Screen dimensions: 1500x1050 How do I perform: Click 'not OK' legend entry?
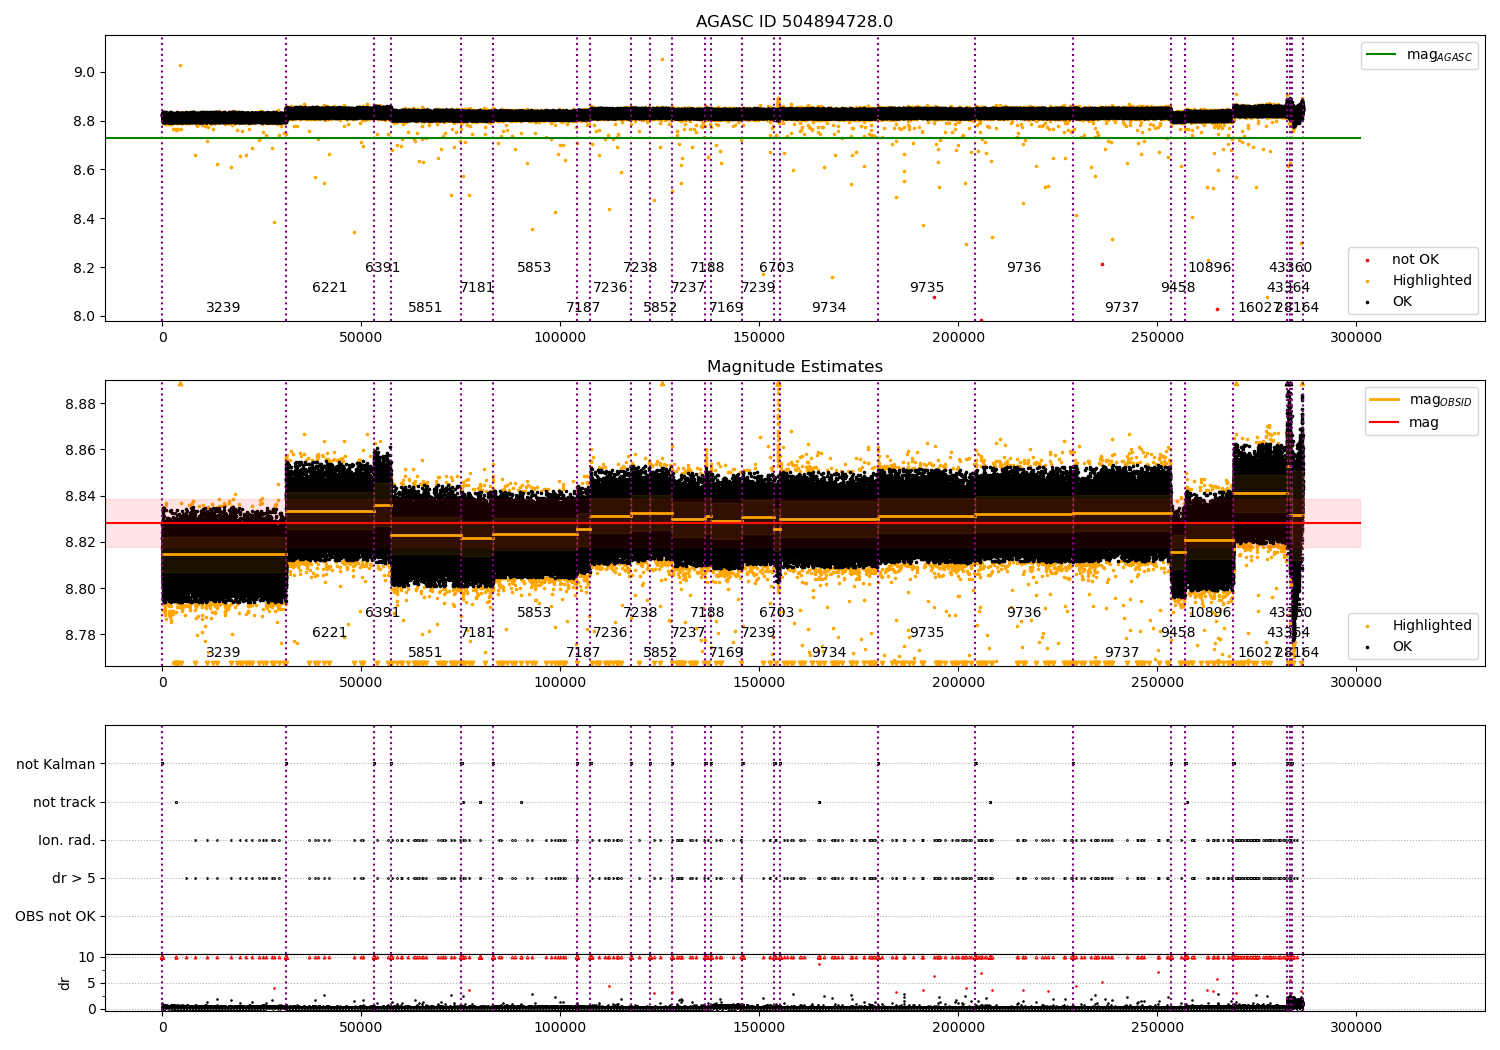pyautogui.click(x=1401, y=260)
